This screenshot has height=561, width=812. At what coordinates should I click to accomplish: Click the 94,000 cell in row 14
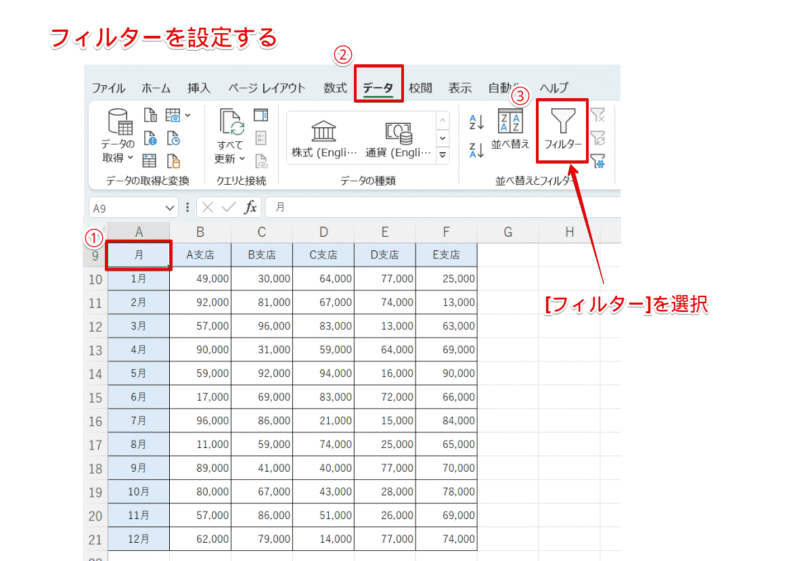coord(324,373)
